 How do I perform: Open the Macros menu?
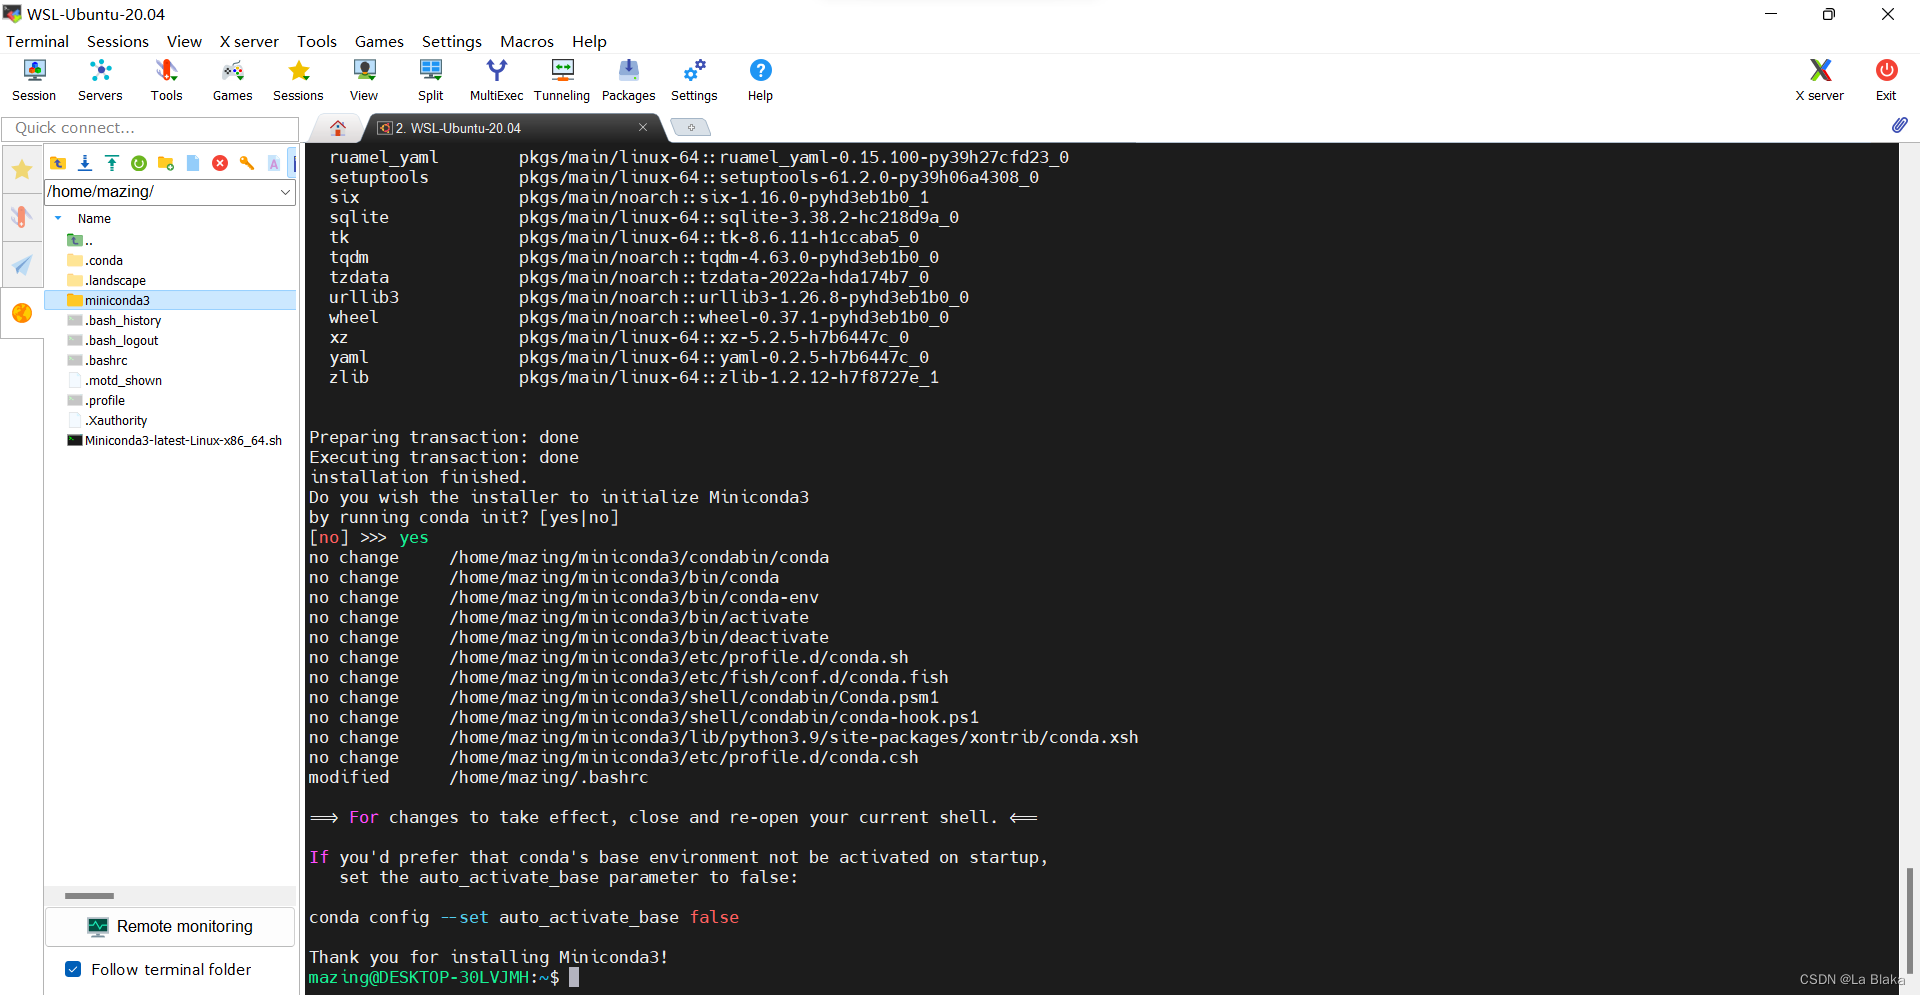point(527,41)
